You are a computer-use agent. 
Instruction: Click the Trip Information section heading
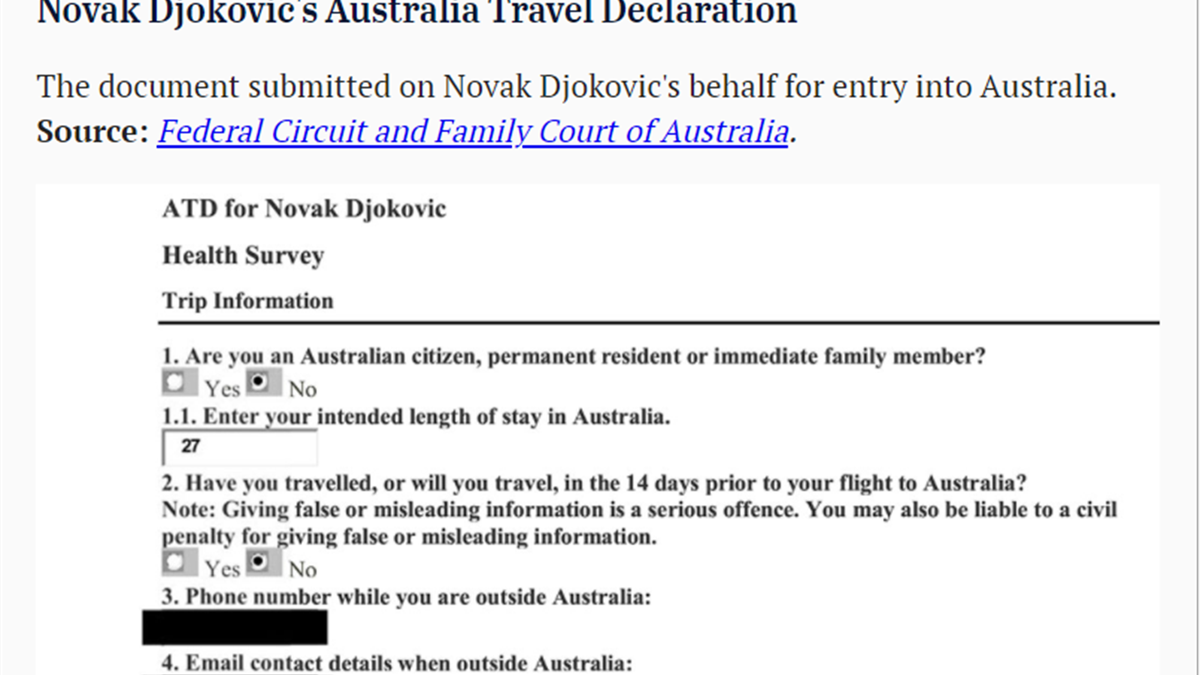(x=248, y=301)
